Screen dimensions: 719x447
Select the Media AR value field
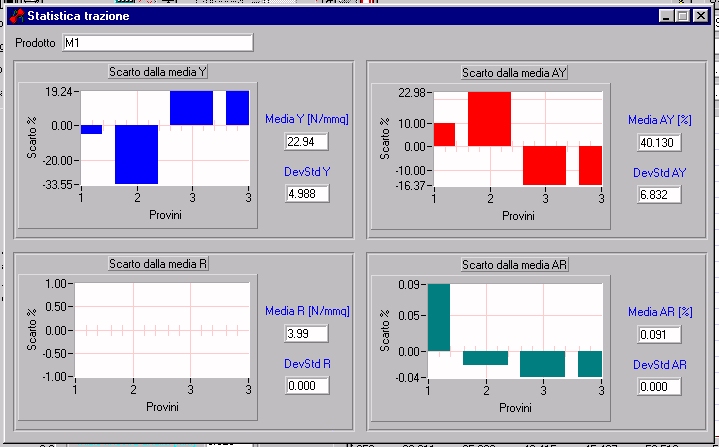coord(660,334)
